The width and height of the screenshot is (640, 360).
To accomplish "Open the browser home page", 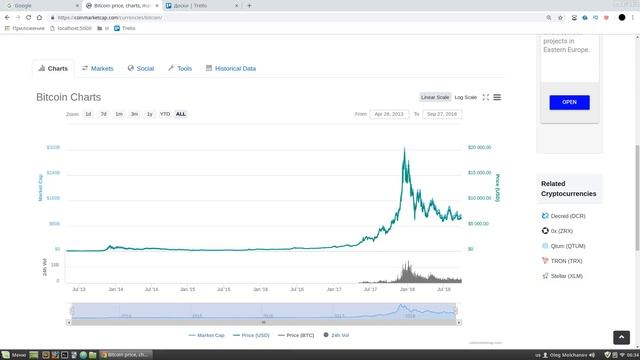I will 39,18.
